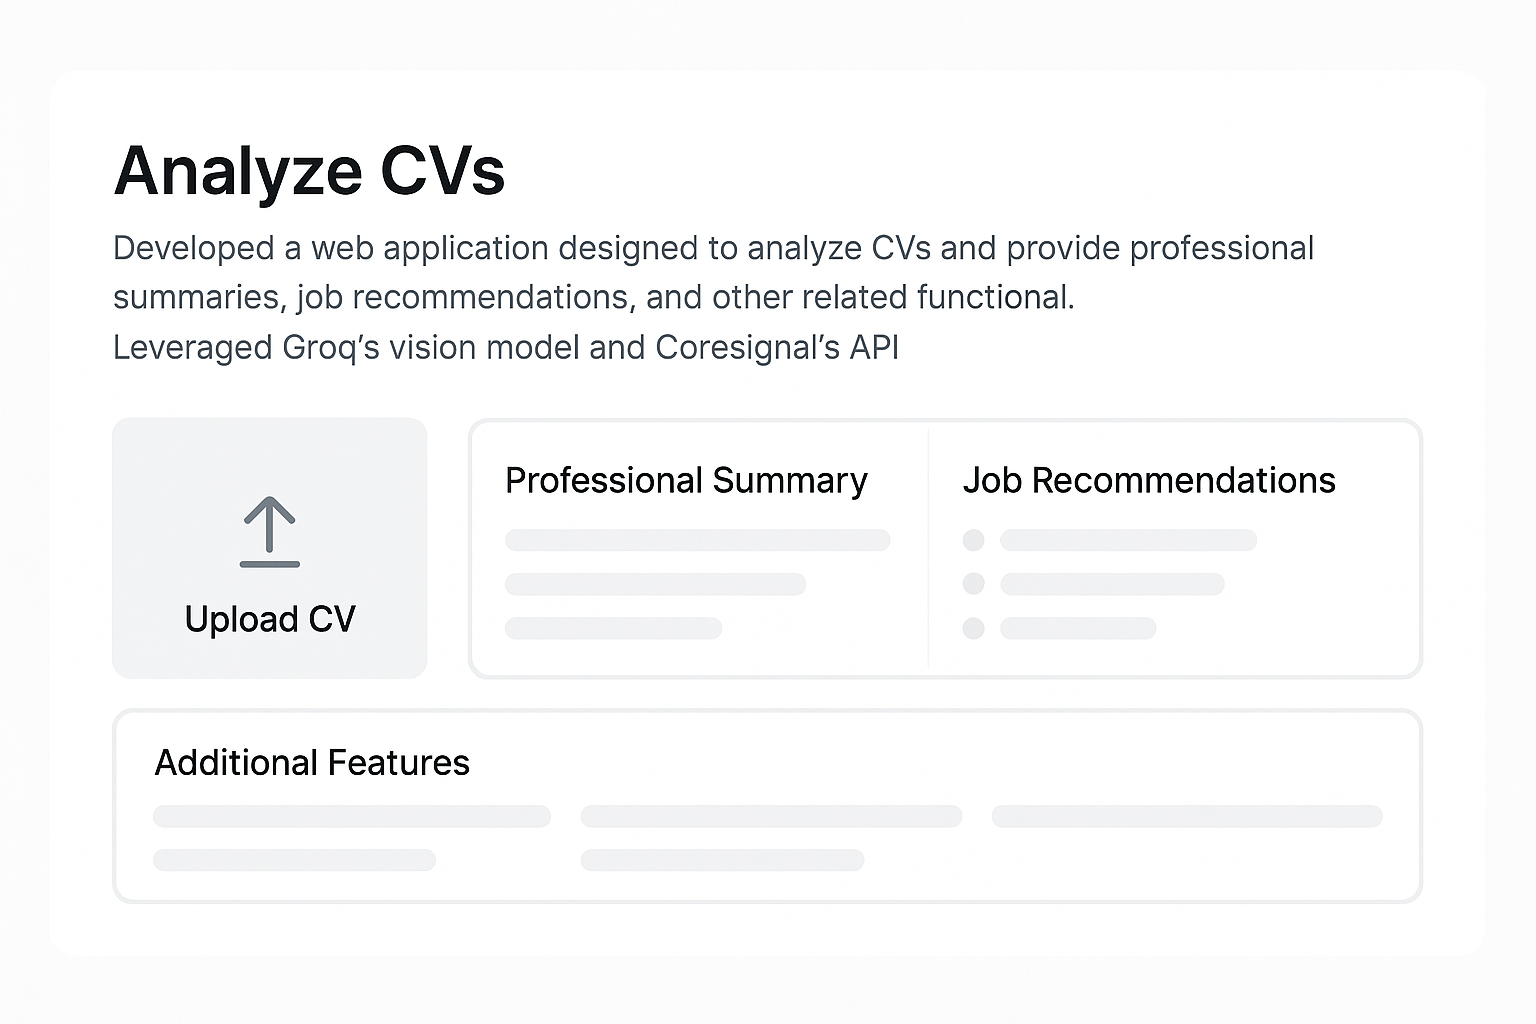Click top-right placeholder bar in Additional Features
The height and width of the screenshot is (1024, 1536).
tap(1187, 816)
